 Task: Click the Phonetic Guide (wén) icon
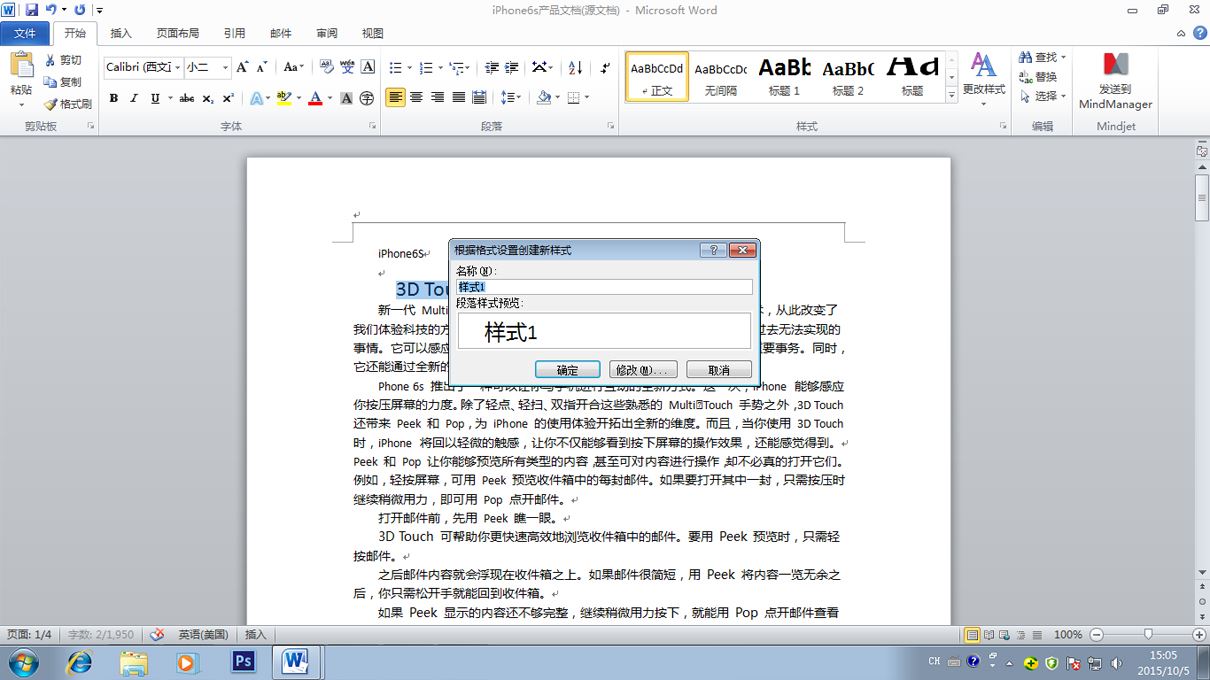347,67
